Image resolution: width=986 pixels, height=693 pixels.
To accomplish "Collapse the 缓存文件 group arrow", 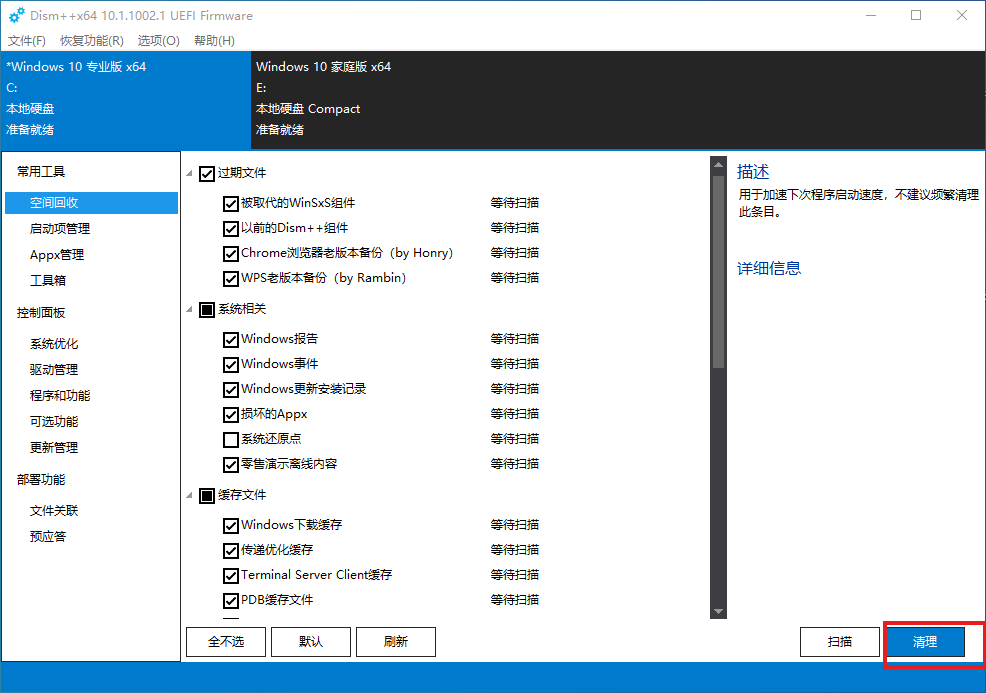I will [189, 496].
